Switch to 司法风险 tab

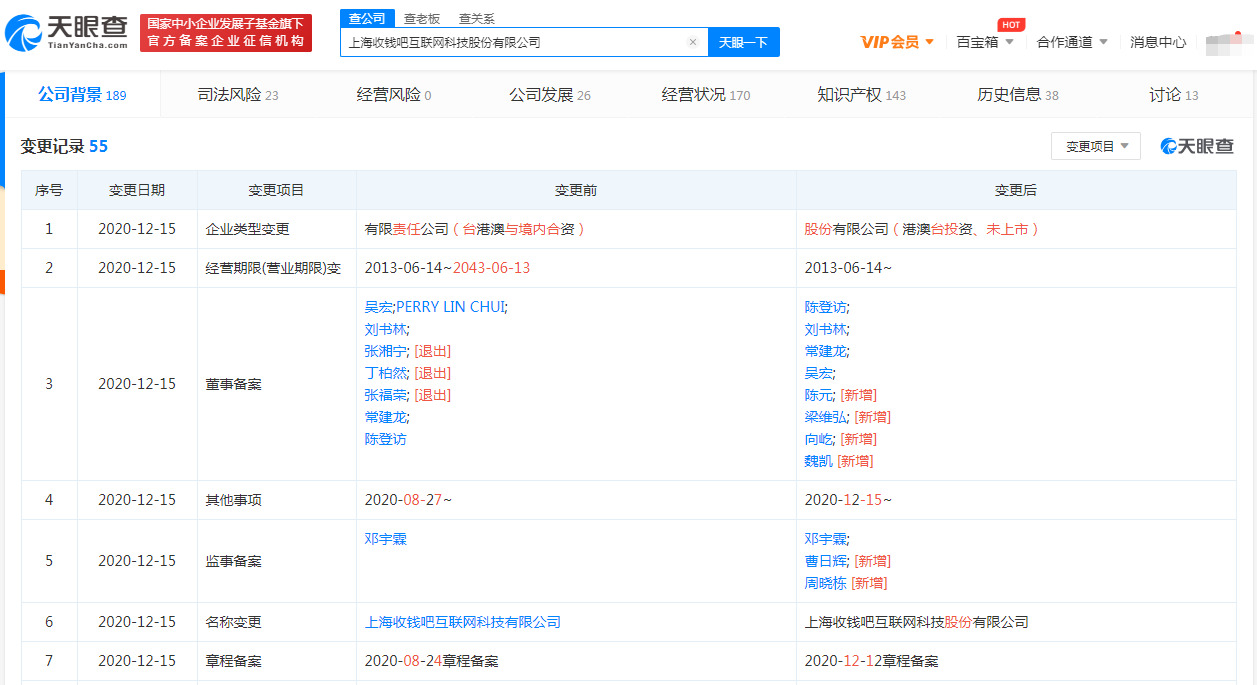point(238,95)
